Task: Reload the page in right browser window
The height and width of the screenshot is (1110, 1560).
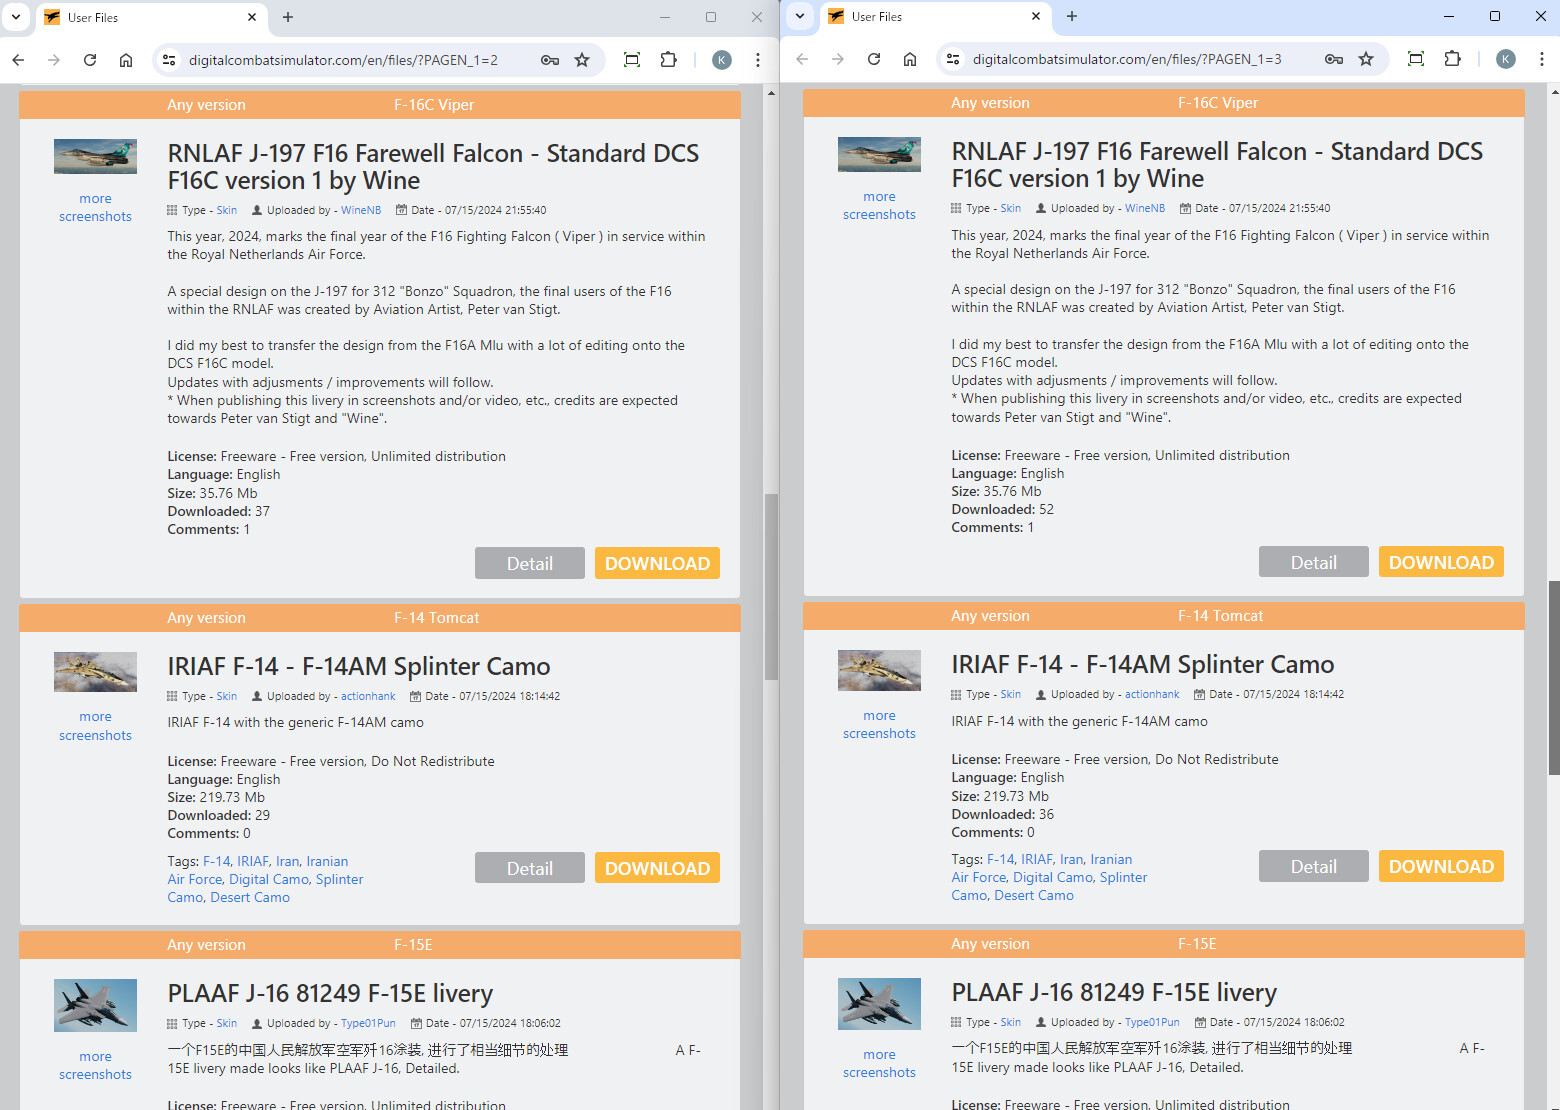Action: pos(874,59)
